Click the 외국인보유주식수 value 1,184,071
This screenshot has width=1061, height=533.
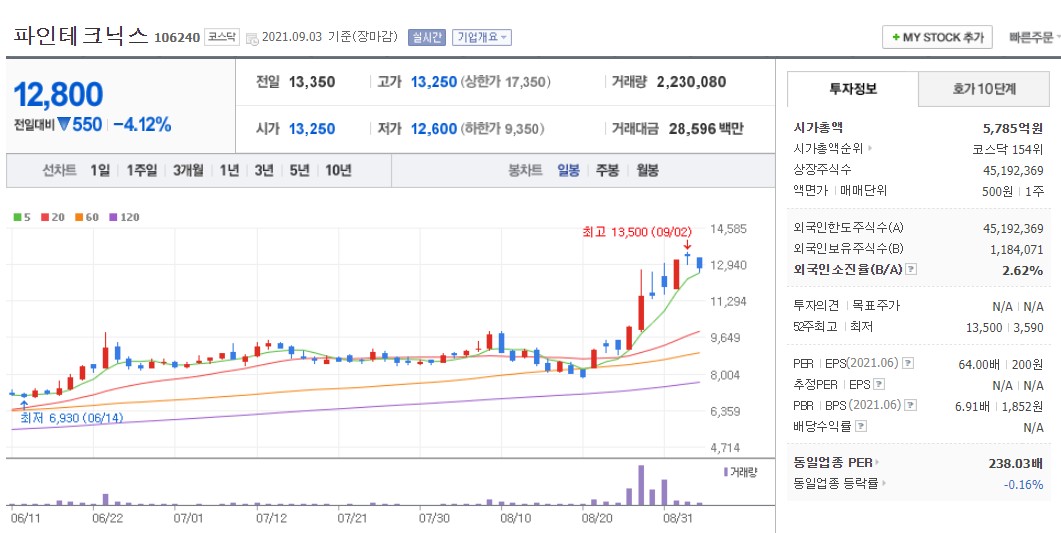coord(1016,250)
